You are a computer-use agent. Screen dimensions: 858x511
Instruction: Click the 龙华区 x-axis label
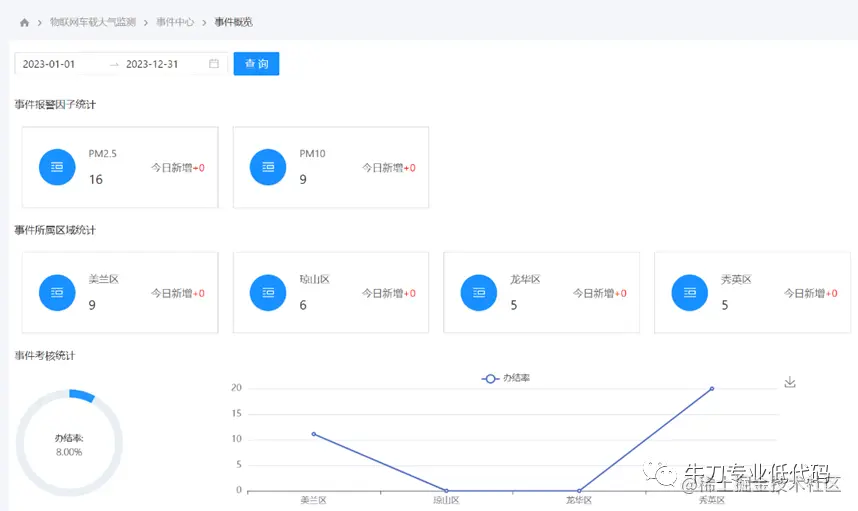579,500
